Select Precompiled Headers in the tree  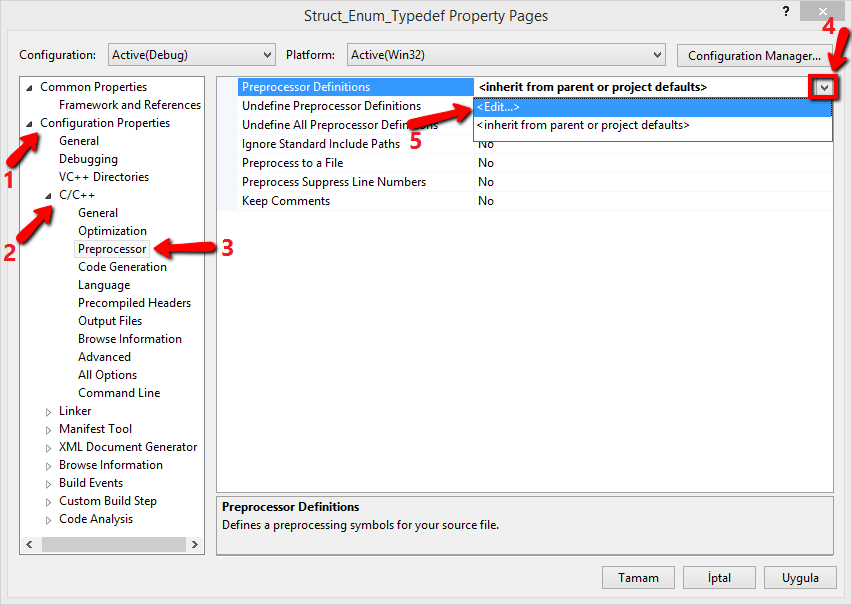tap(134, 302)
